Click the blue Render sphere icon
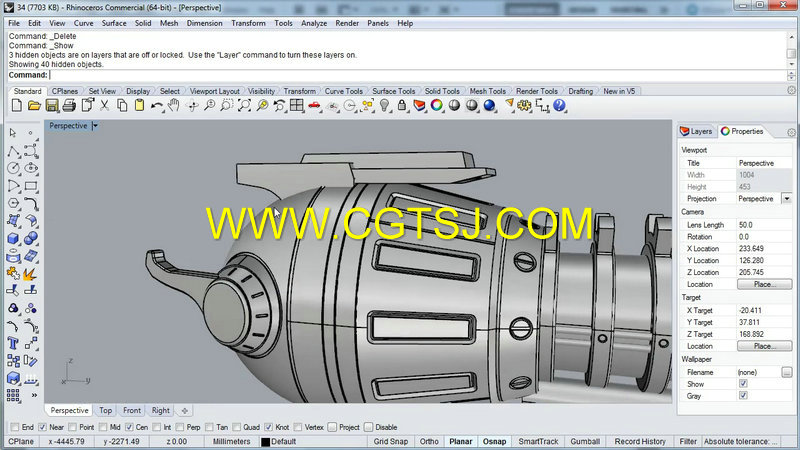Viewport: 800px width, 450px height. point(489,106)
